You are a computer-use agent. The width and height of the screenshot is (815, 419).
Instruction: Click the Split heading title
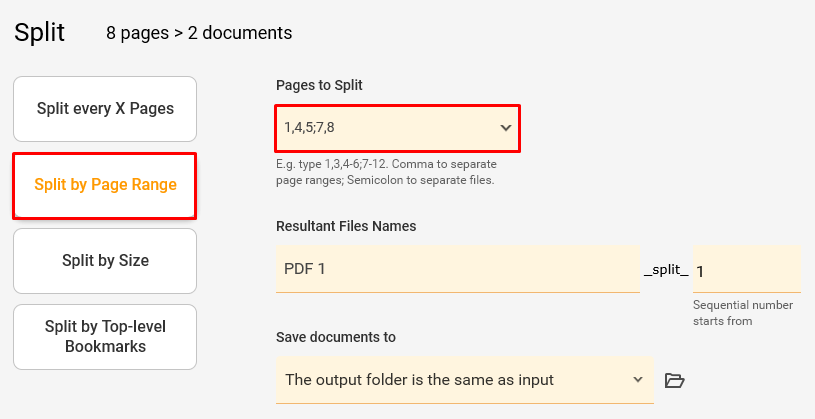point(40,33)
